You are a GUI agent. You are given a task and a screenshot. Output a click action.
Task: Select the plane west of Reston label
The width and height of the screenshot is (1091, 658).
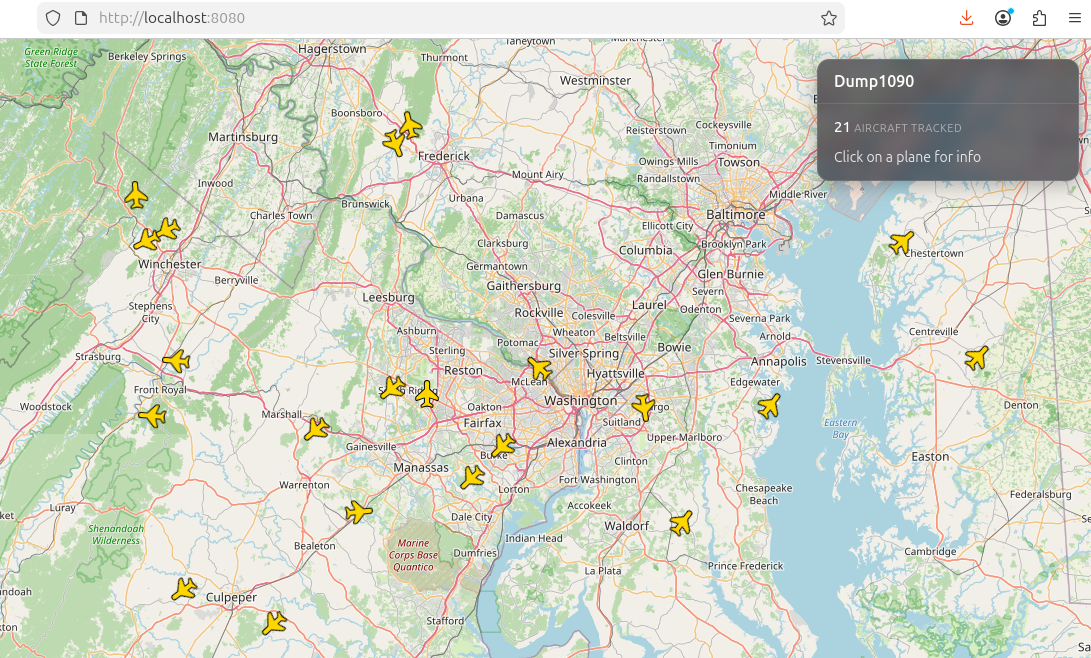click(392, 387)
